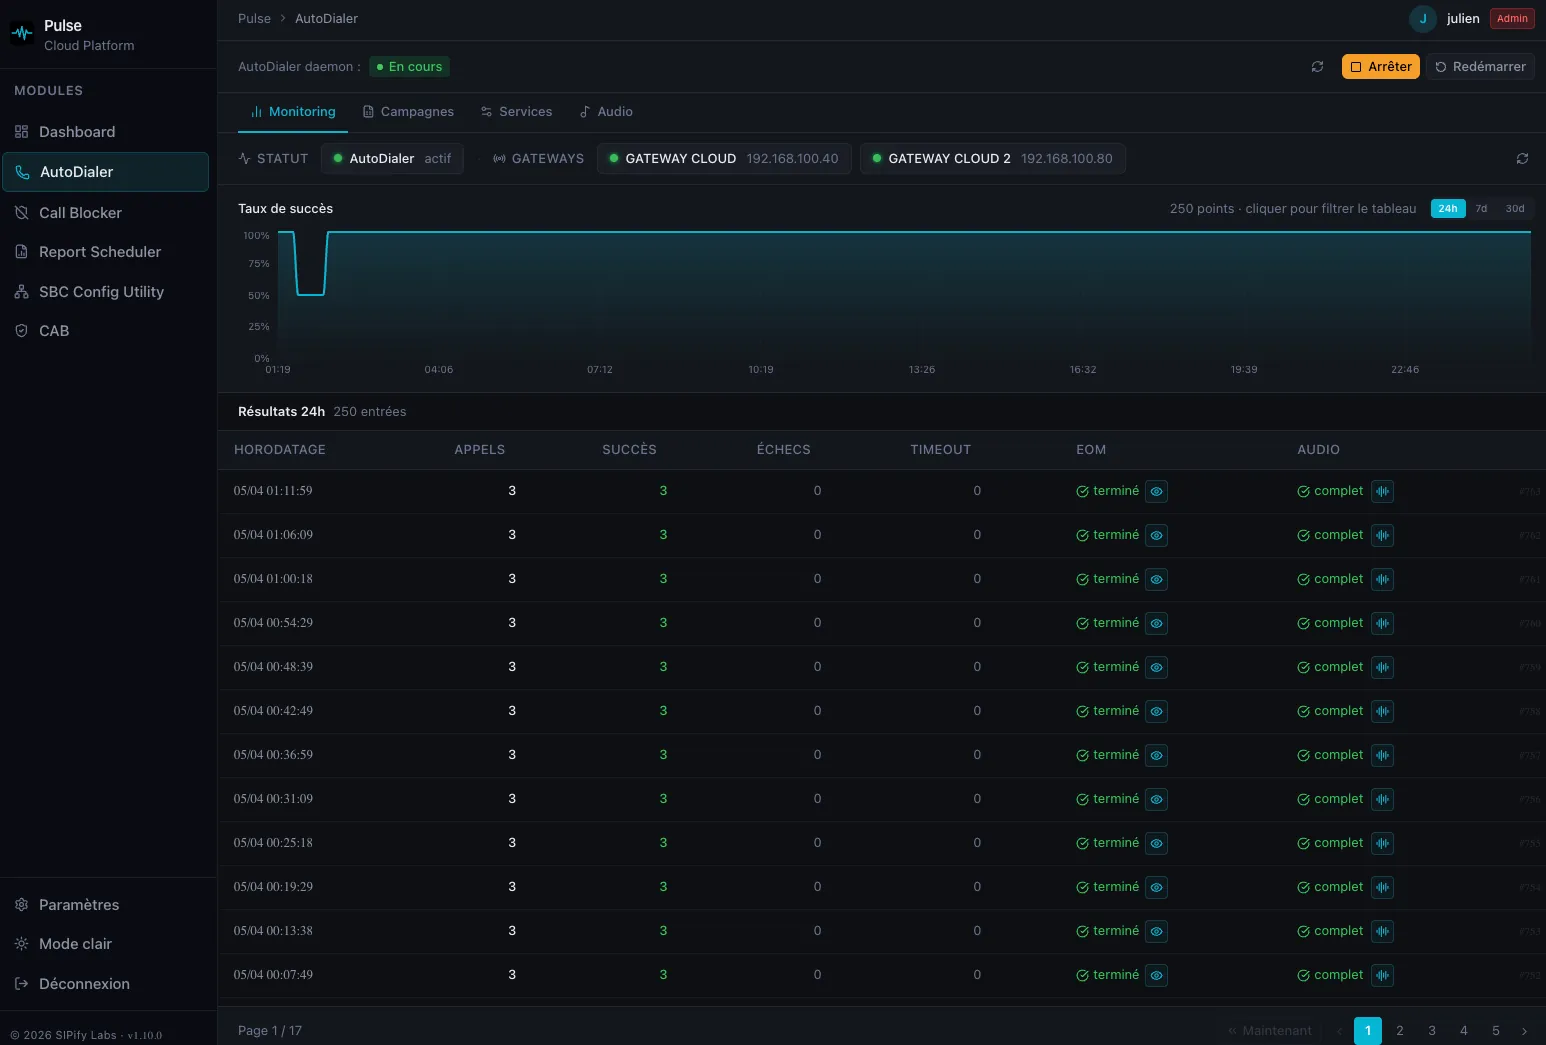Viewport: 1546px width, 1045px height.
Task: View EOM details for 00:48:39 row
Action: point(1156,668)
